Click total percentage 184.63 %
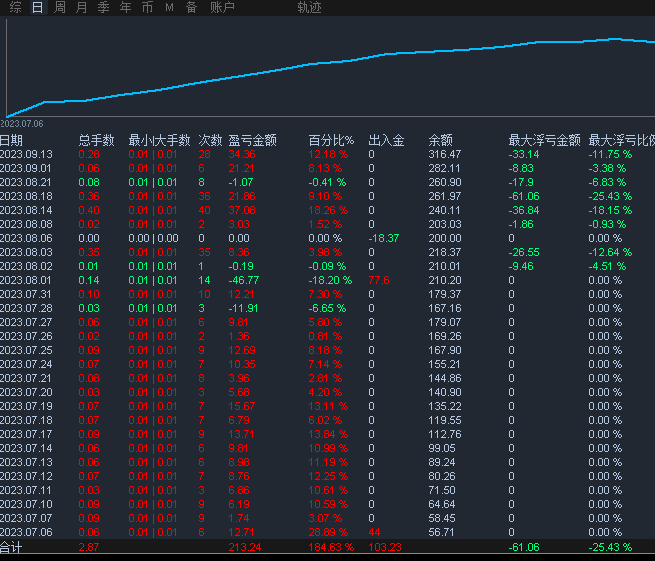 [x=331, y=547]
